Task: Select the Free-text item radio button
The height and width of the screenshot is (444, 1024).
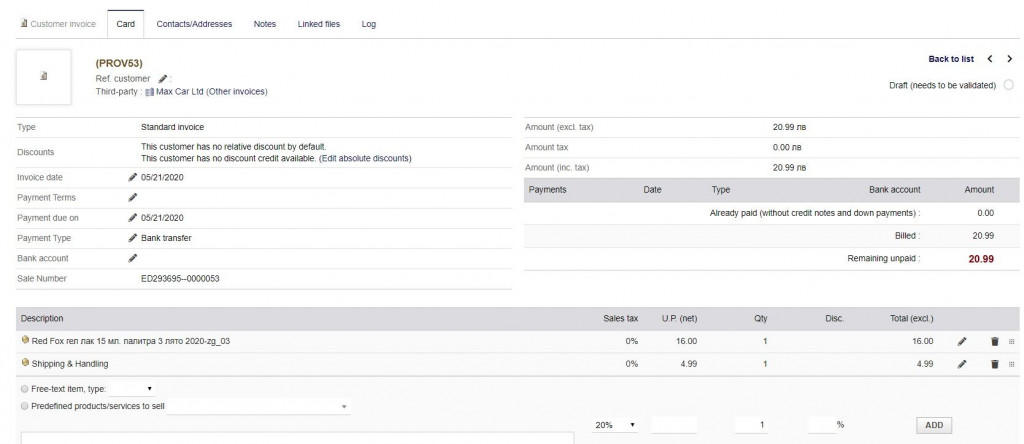Action: pyautogui.click(x=24, y=387)
